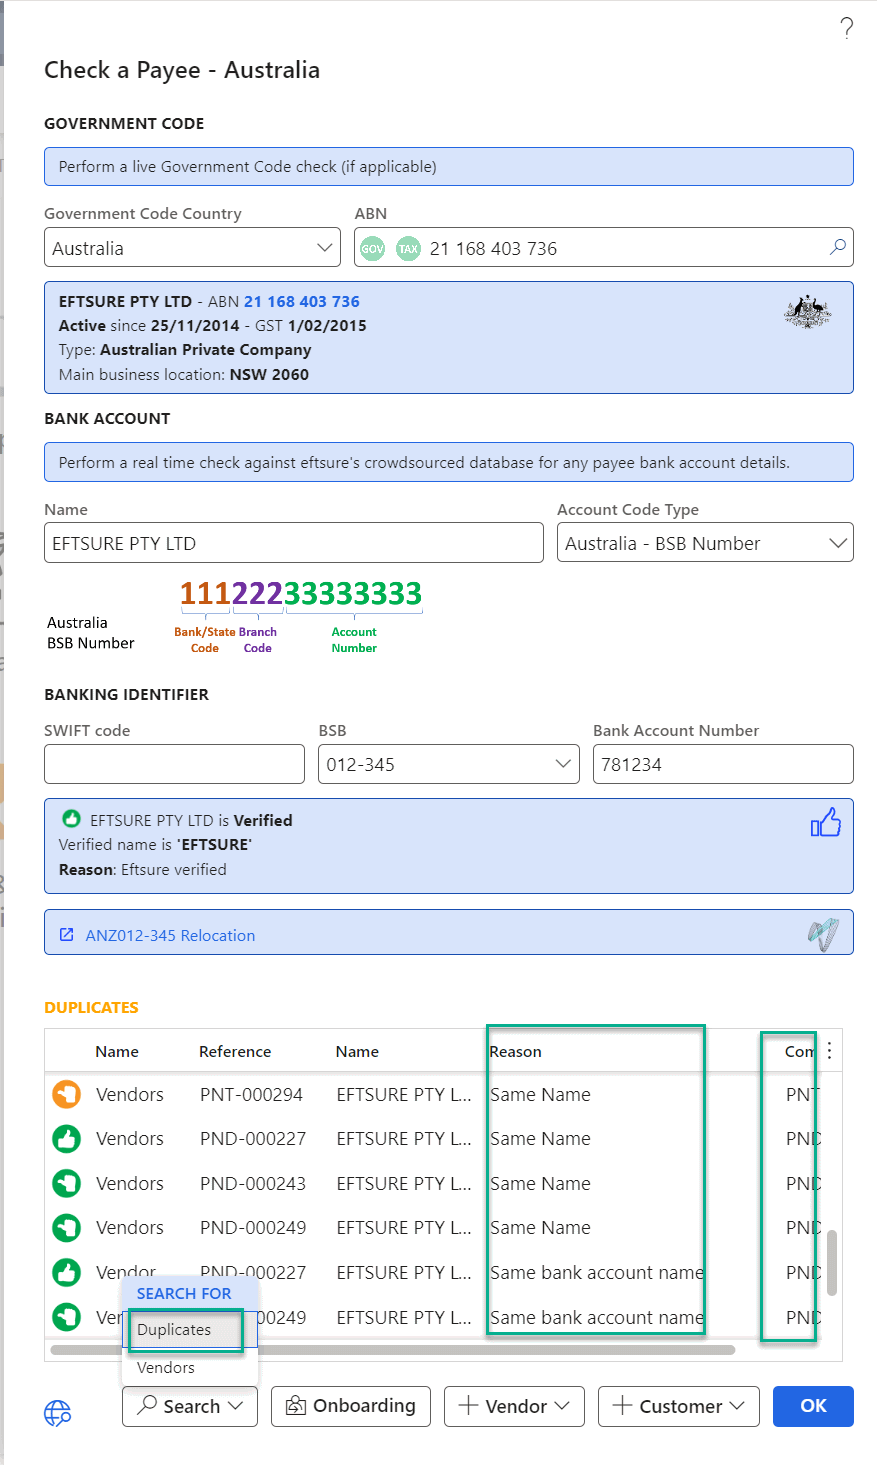Image resolution: width=877 pixels, height=1465 pixels.
Task: Click the OK button
Action: click(x=813, y=1406)
